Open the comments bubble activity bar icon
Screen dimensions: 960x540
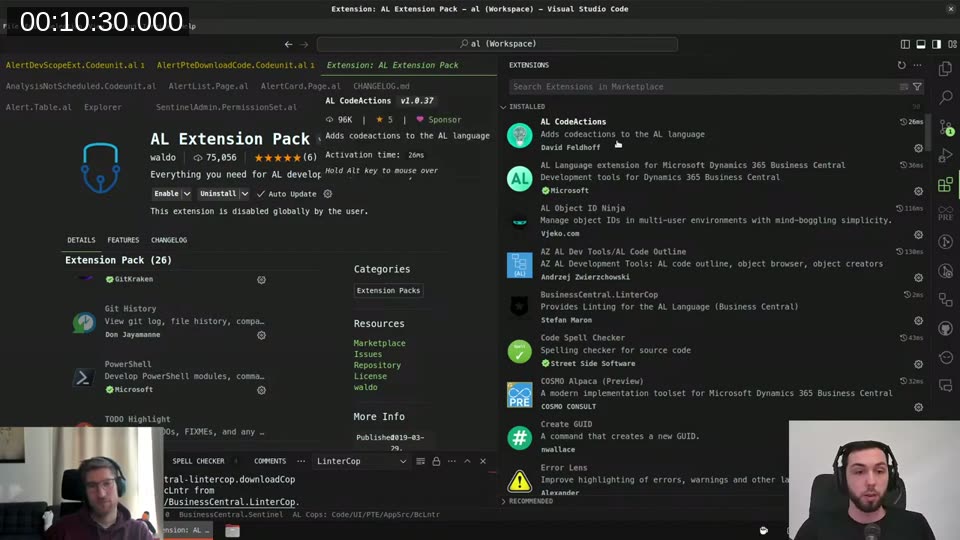click(945, 386)
